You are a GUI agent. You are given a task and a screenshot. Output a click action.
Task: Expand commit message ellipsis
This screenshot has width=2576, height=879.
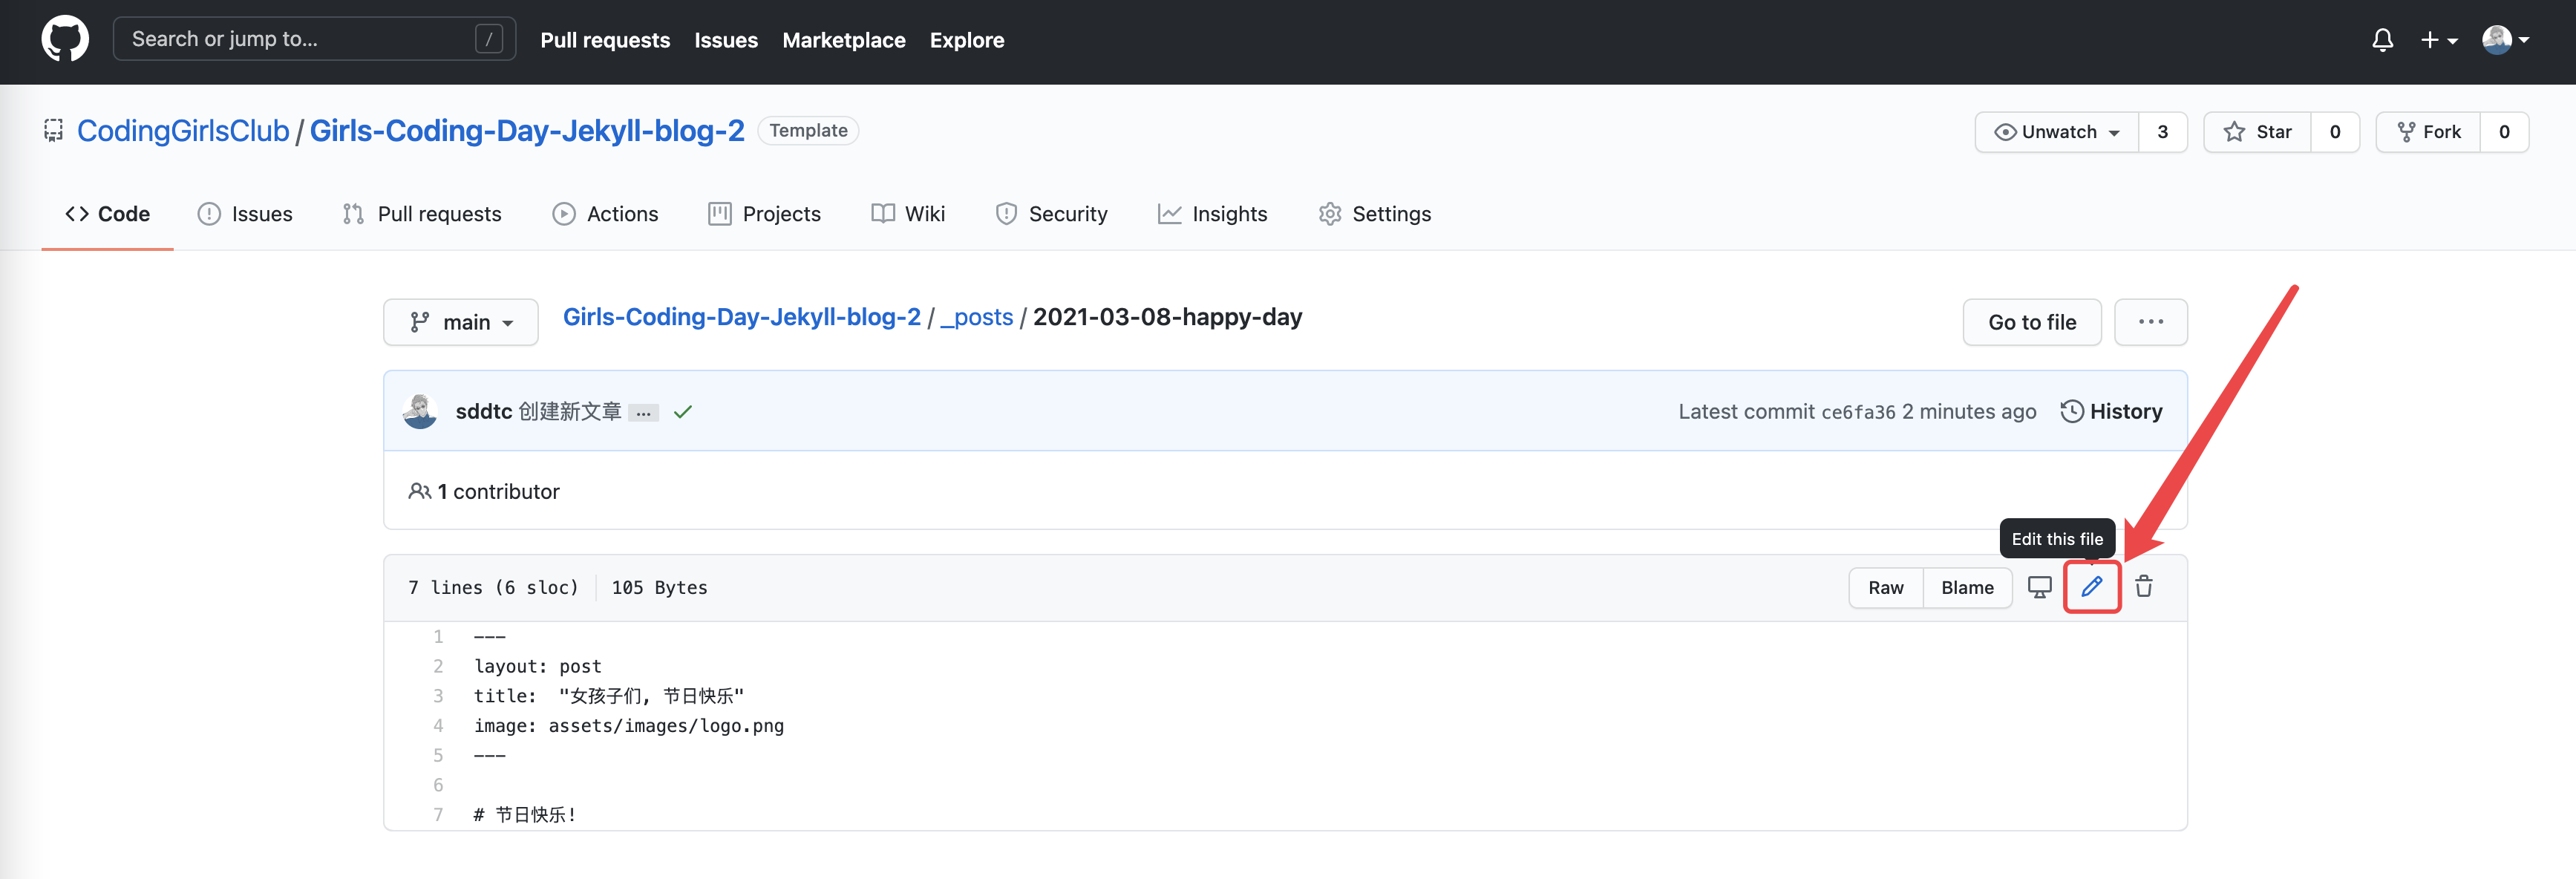pos(643,413)
